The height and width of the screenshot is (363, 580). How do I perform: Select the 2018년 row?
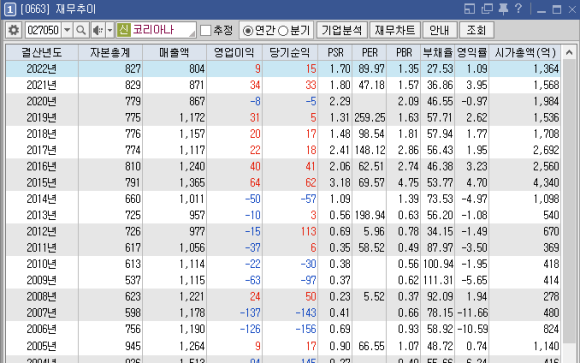coord(283,134)
